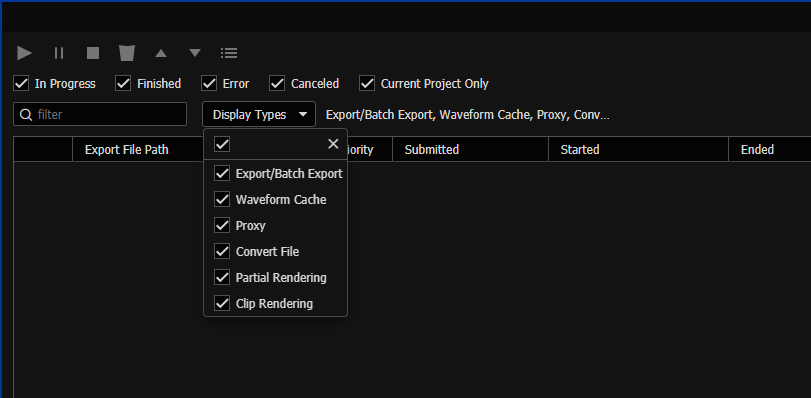Open the list view icon

pos(229,53)
